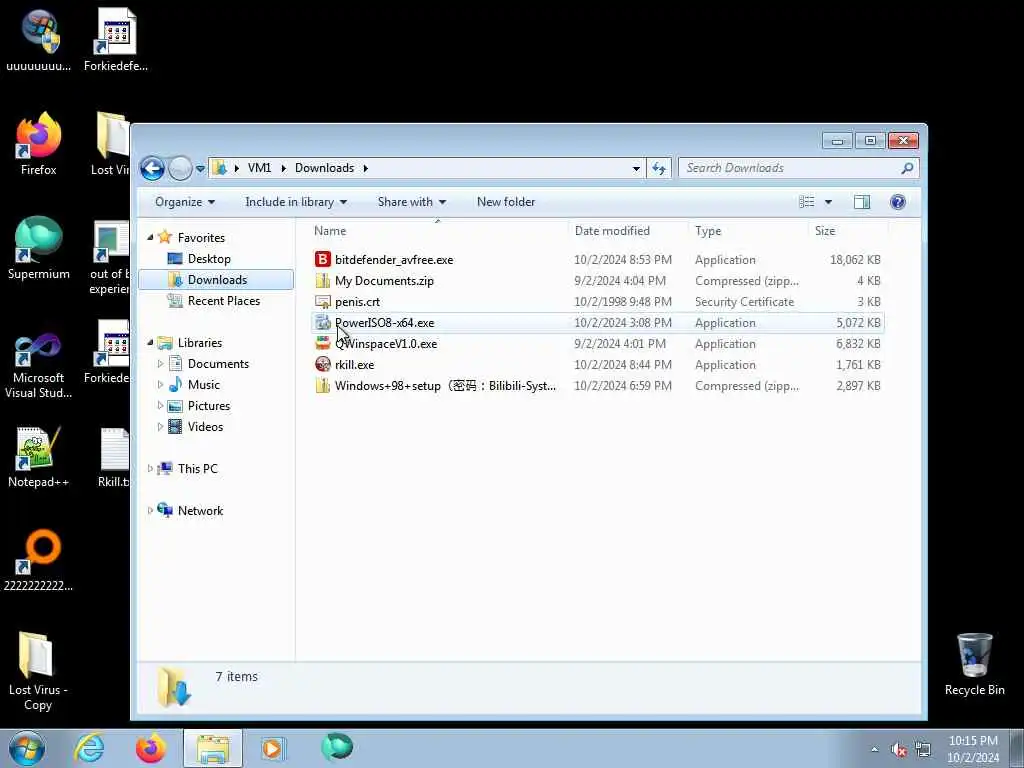1024x768 pixels.
Task: Click the refresh button beside the address bar
Action: (658, 168)
